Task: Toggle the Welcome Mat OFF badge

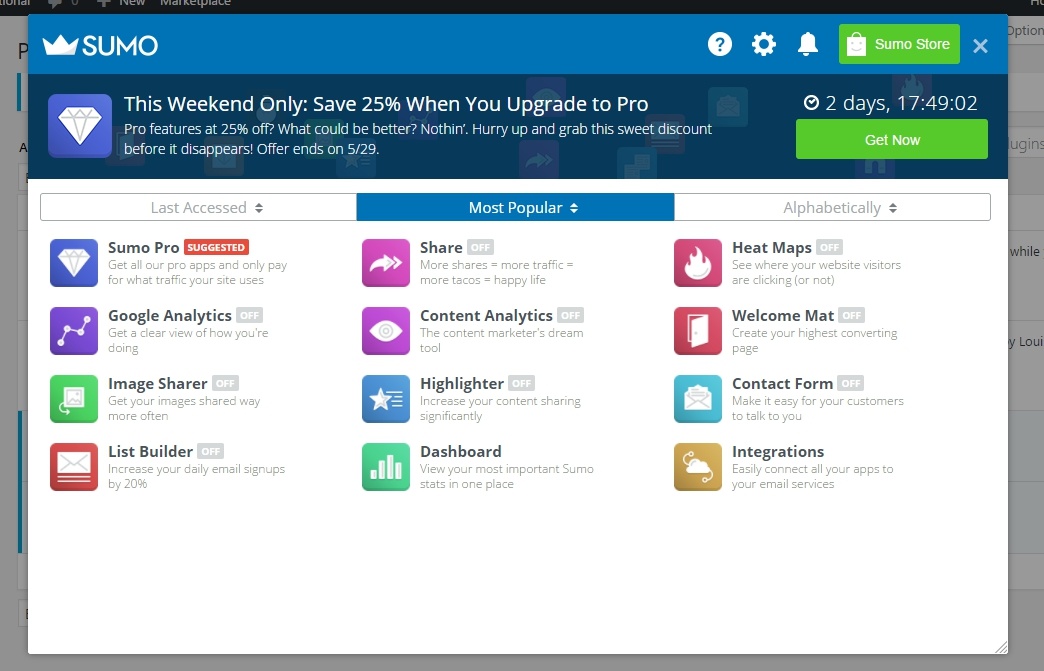Action: (852, 316)
